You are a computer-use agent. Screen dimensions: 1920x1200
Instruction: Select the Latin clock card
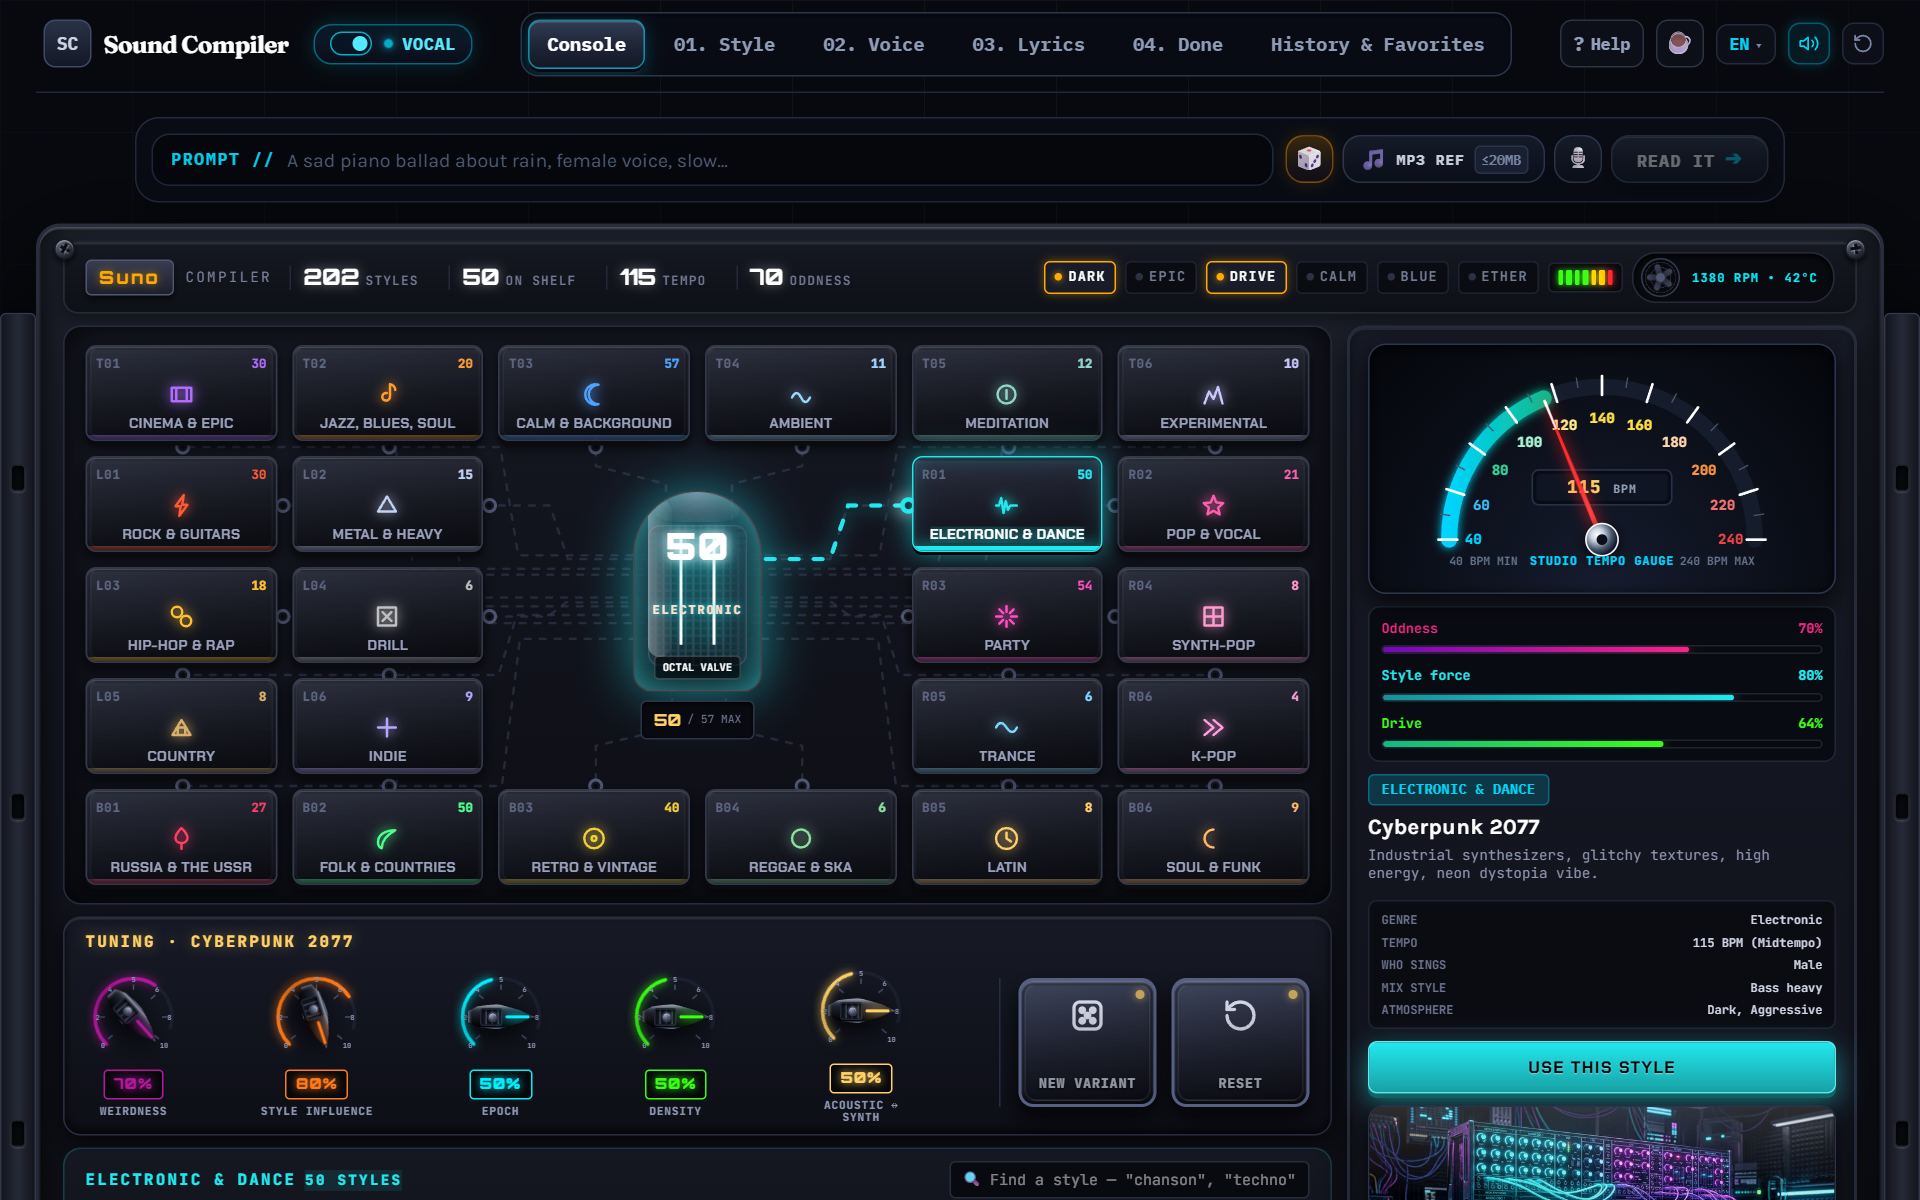(1007, 837)
